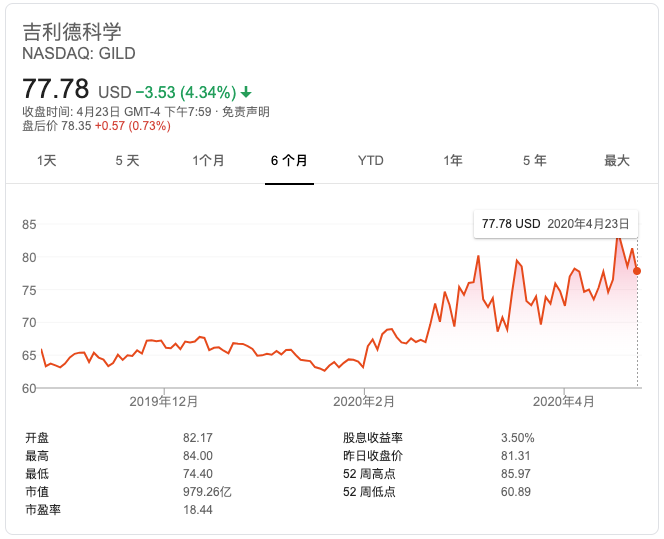Screen dimensions: 664x539
Task: Switch to the 1天 range tab
Action: coord(47,160)
